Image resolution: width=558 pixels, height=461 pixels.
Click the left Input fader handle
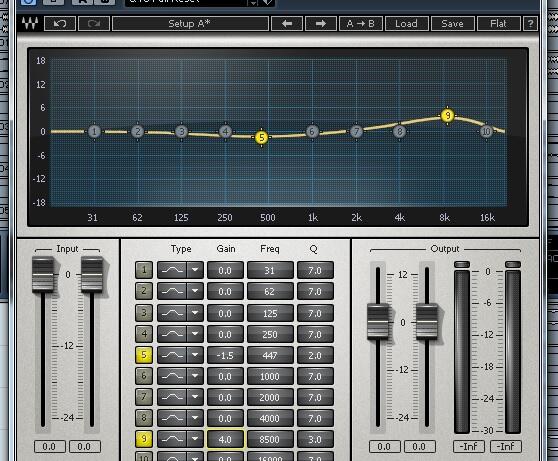click(x=43, y=275)
